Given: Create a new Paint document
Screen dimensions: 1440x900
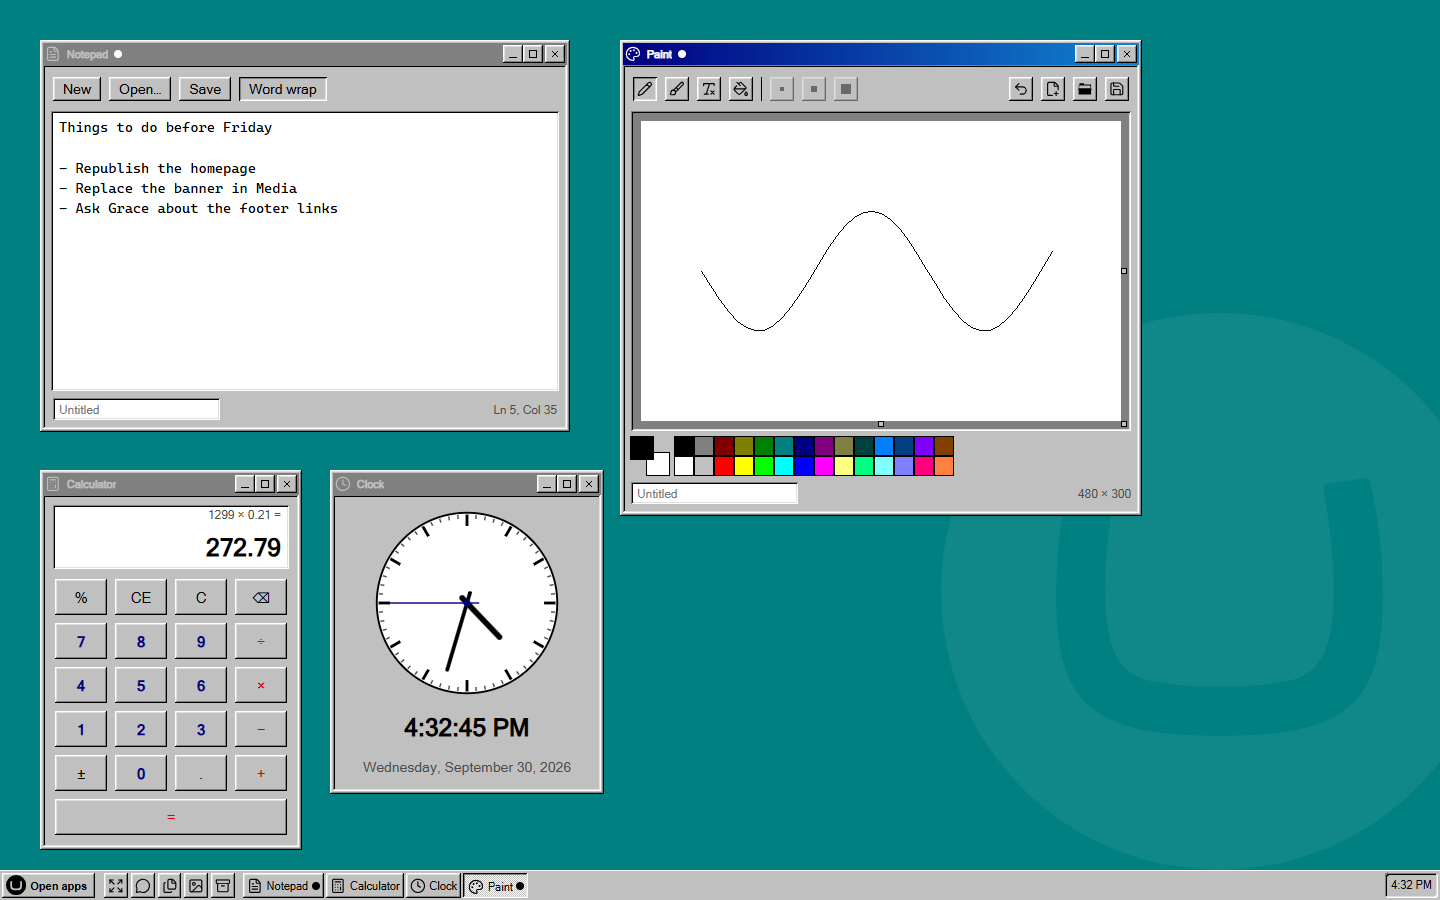Looking at the screenshot, I should pyautogui.click(x=1053, y=89).
